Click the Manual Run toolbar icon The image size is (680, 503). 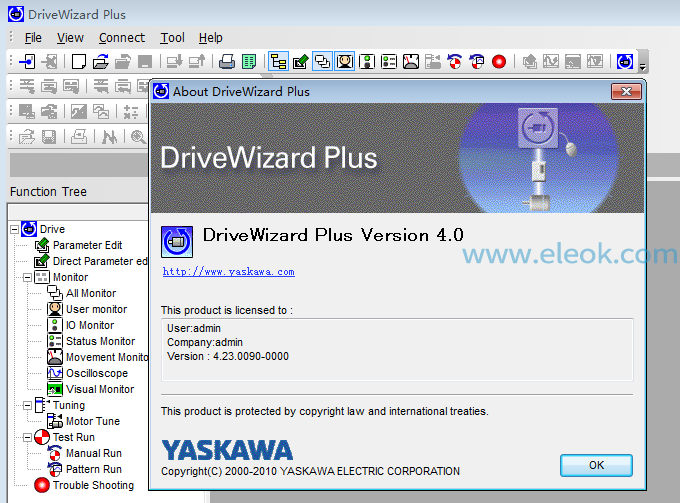(455, 62)
